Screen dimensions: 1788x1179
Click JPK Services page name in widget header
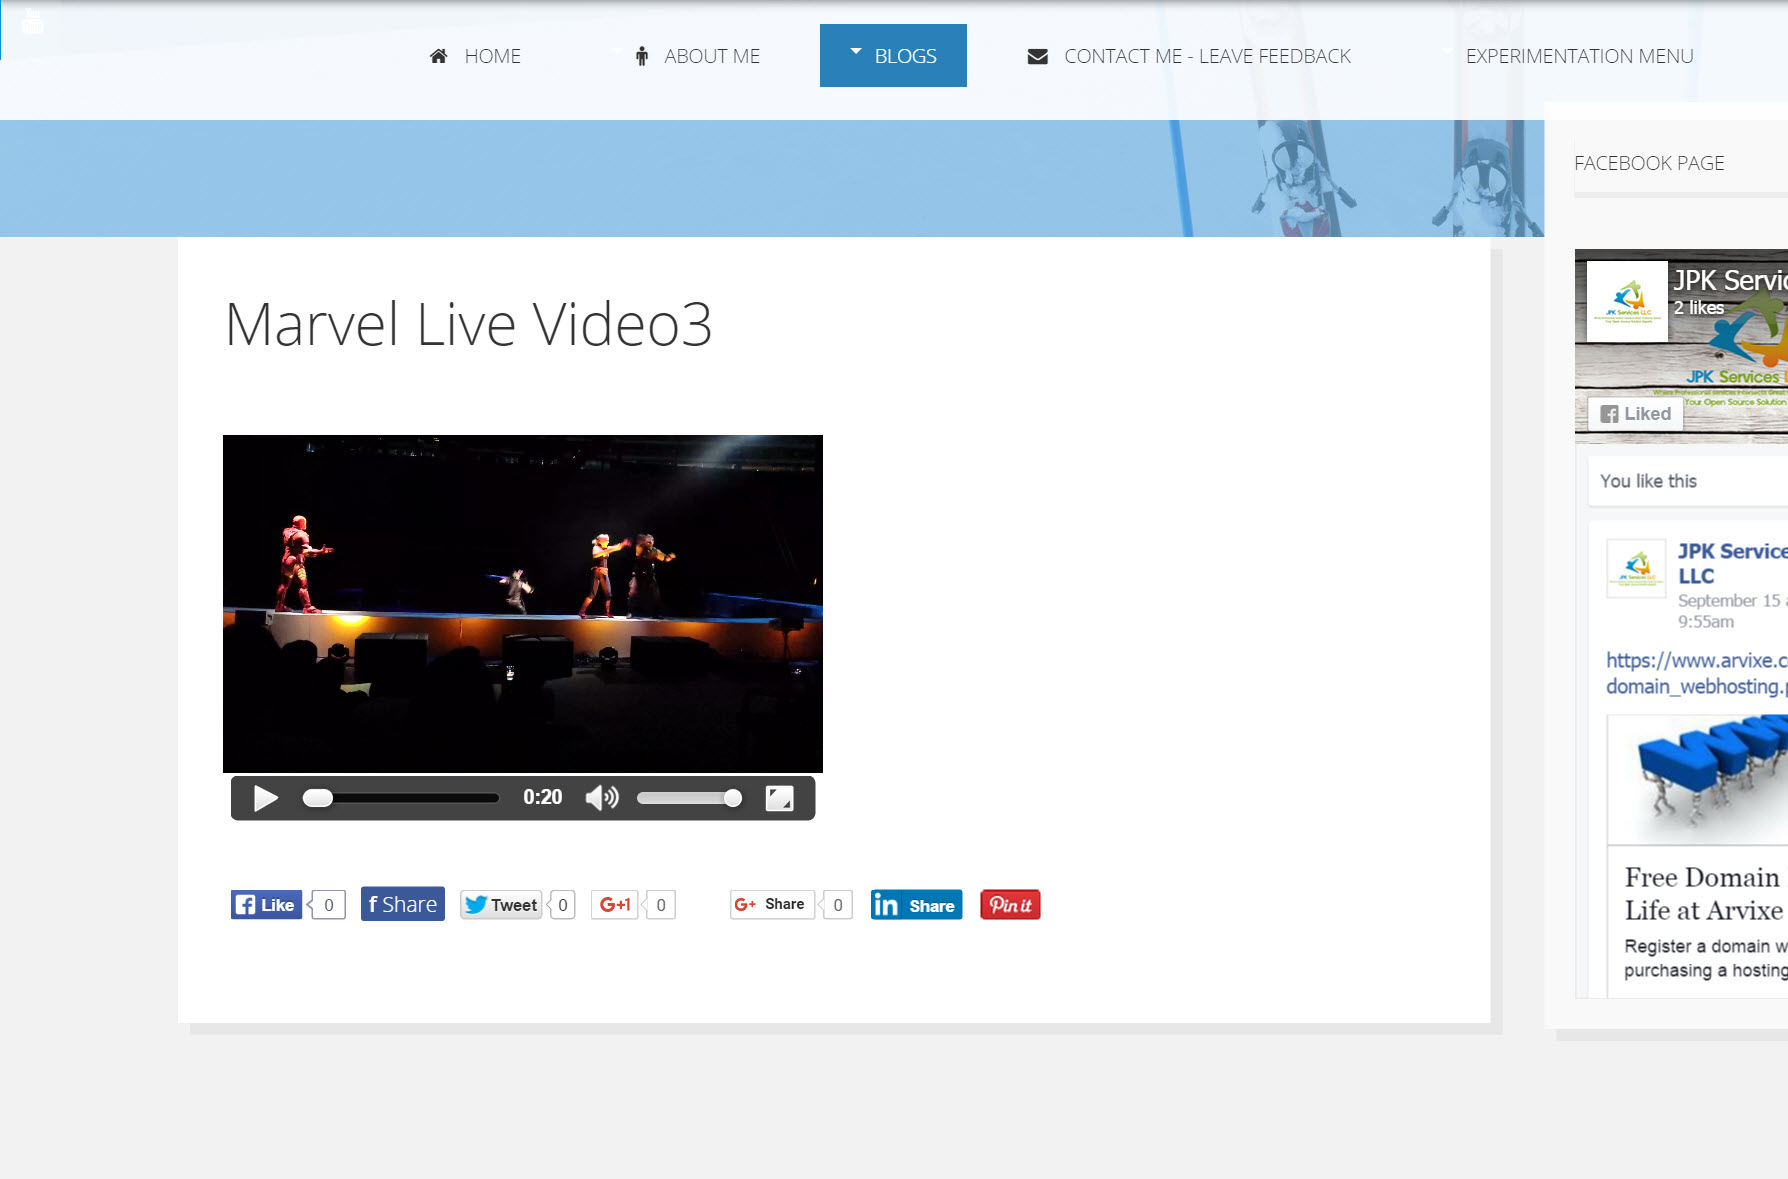pyautogui.click(x=1731, y=280)
